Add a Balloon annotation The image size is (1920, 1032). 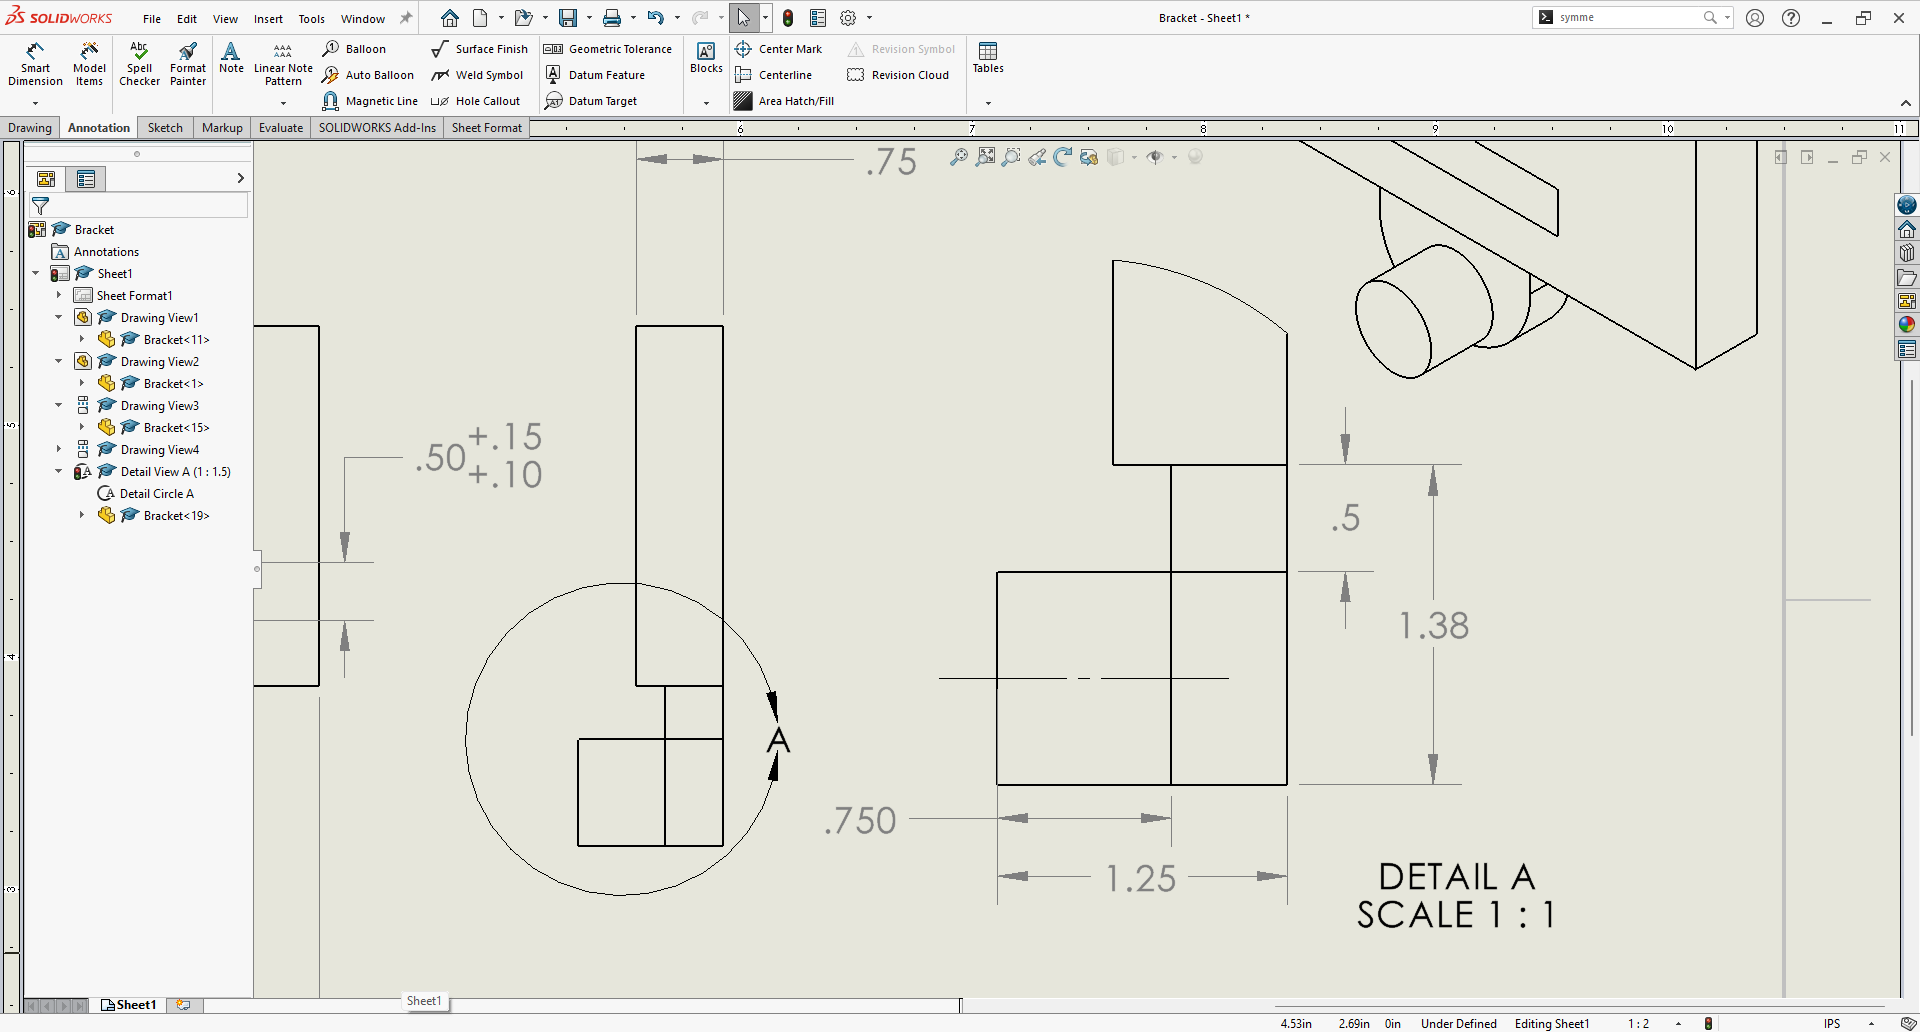point(355,49)
